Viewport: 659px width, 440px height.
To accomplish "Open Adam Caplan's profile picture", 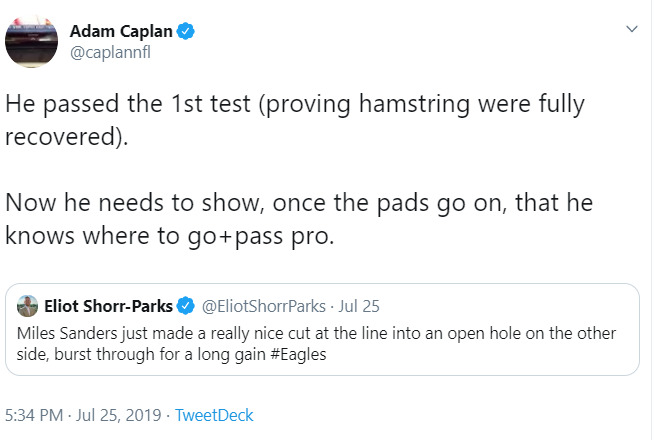I will (32, 42).
